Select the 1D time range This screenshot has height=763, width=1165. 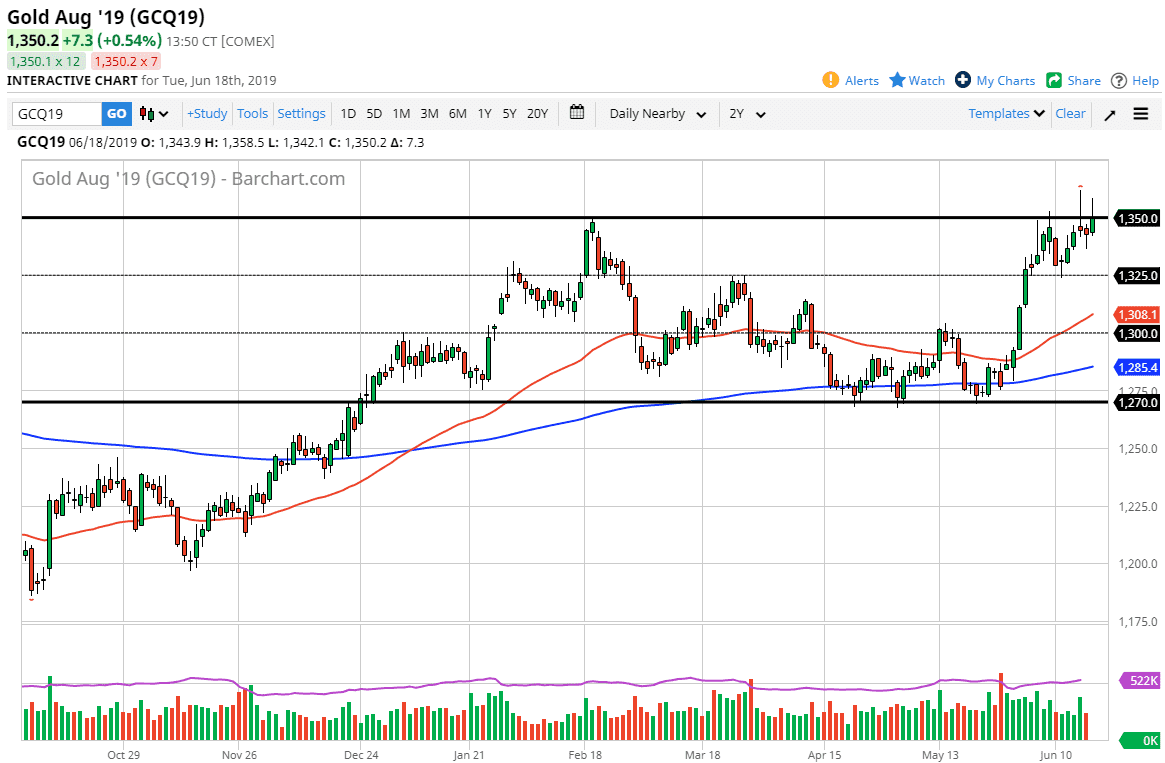click(x=348, y=114)
